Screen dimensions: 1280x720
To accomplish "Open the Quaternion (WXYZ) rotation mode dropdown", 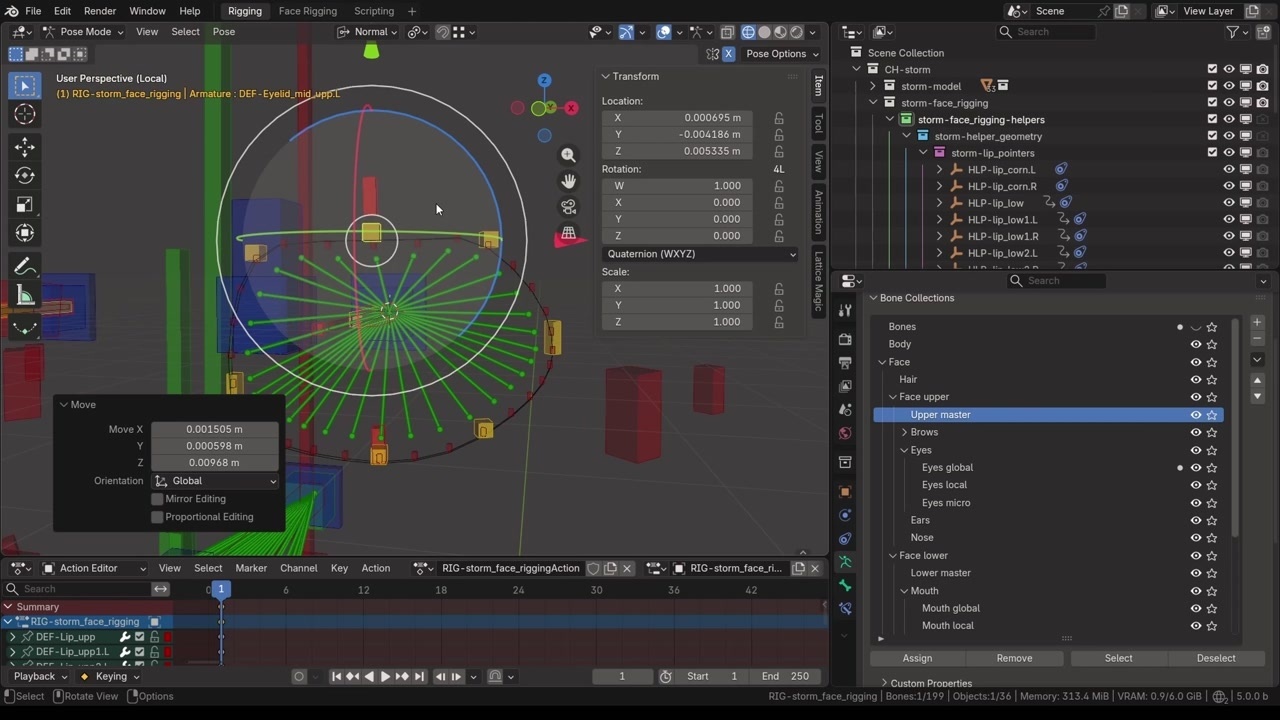I will click(700, 254).
